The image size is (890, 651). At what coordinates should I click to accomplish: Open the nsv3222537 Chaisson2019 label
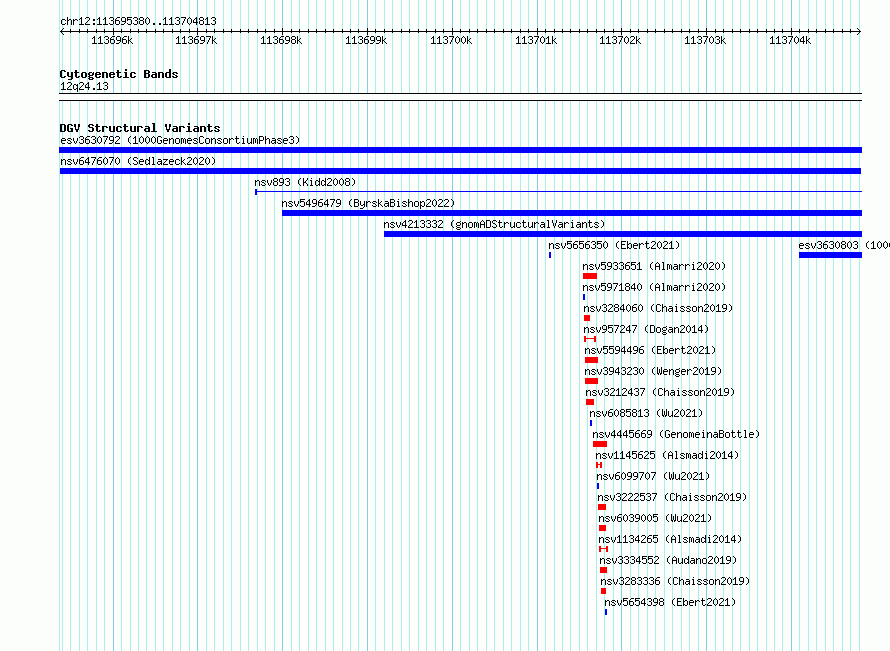pos(672,497)
